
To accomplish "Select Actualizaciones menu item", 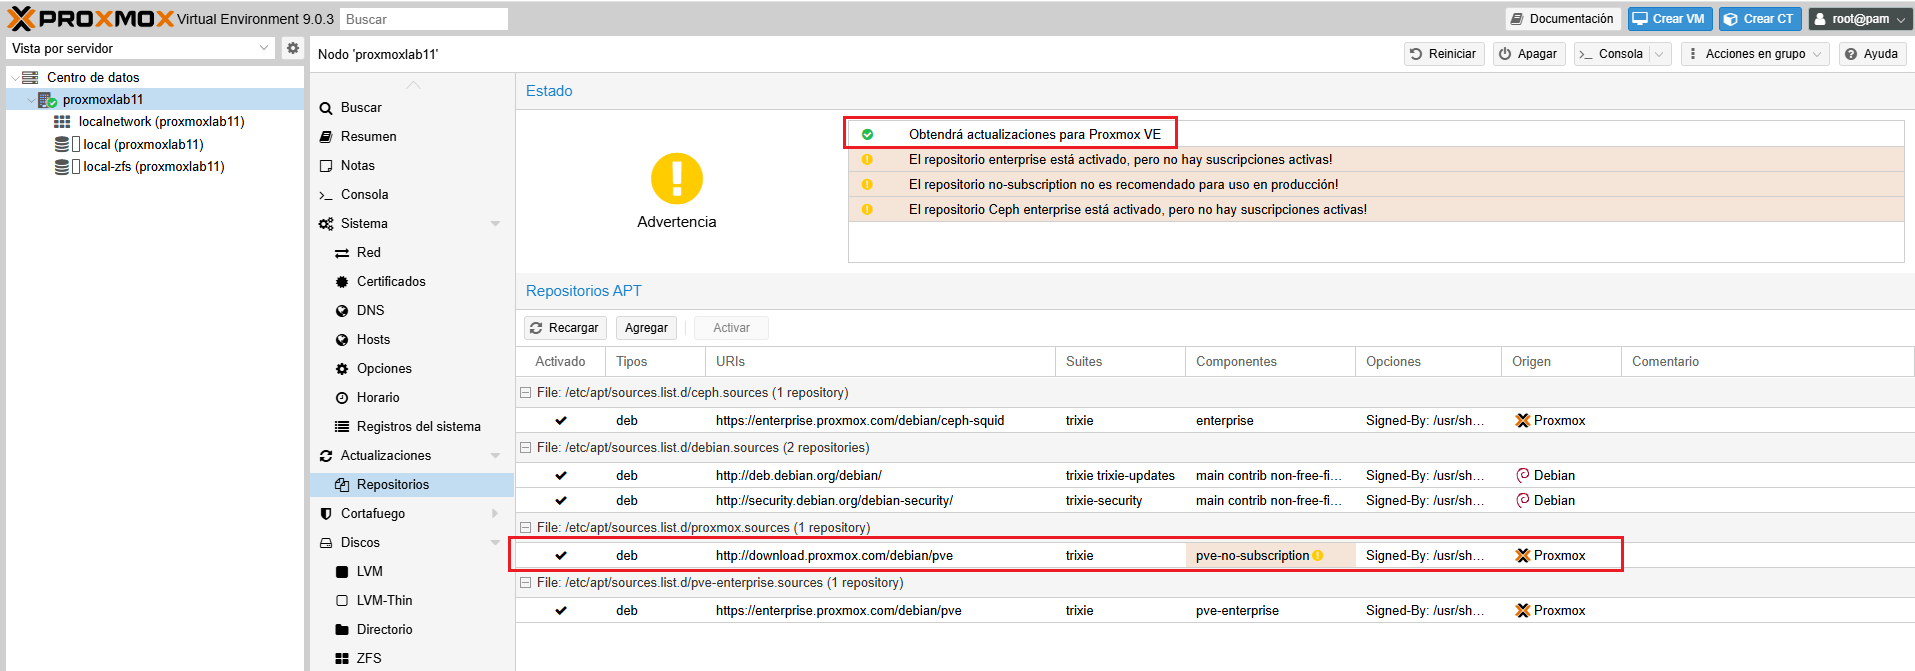I will click(411, 456).
